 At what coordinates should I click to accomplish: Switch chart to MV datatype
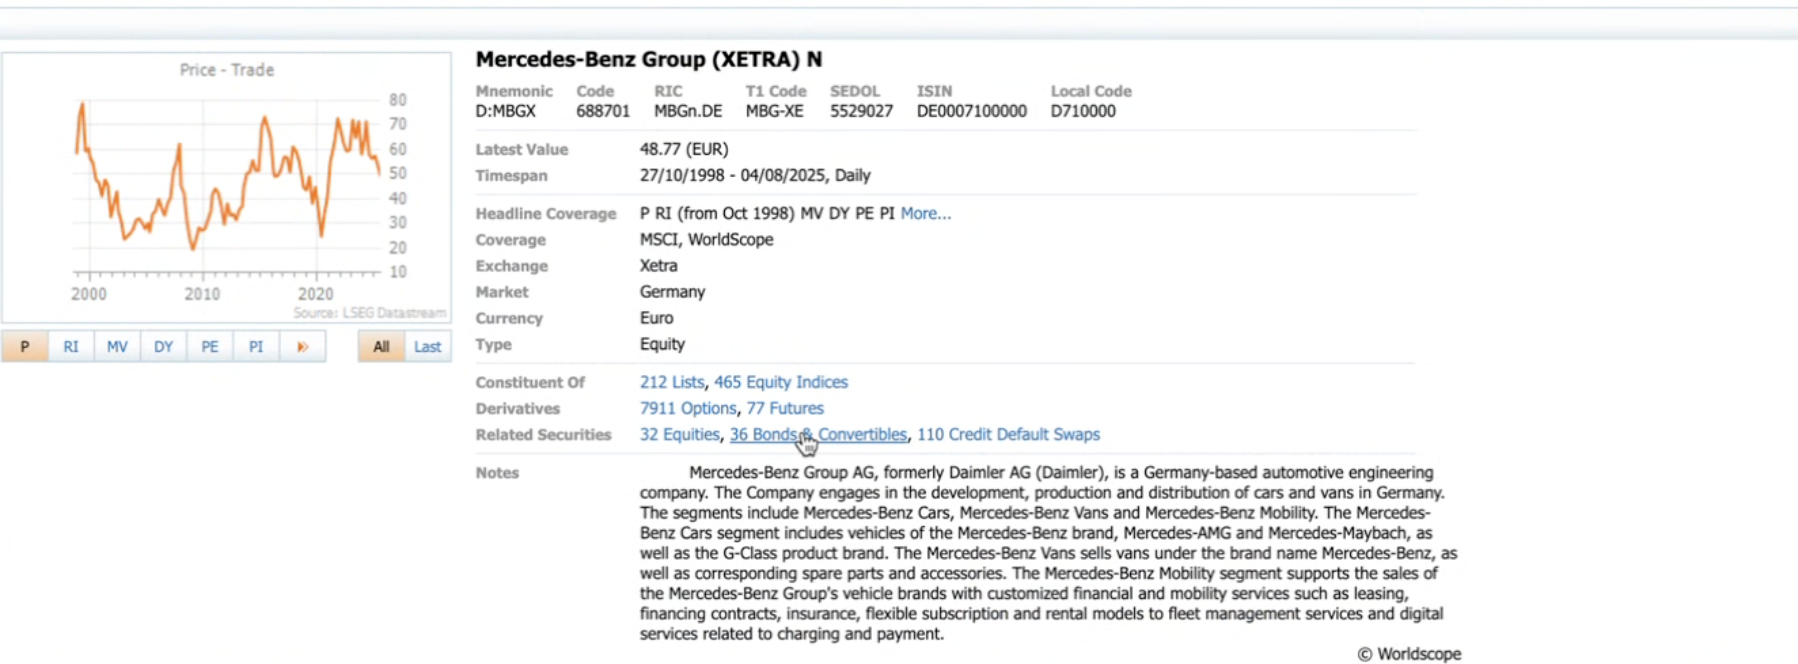click(117, 347)
